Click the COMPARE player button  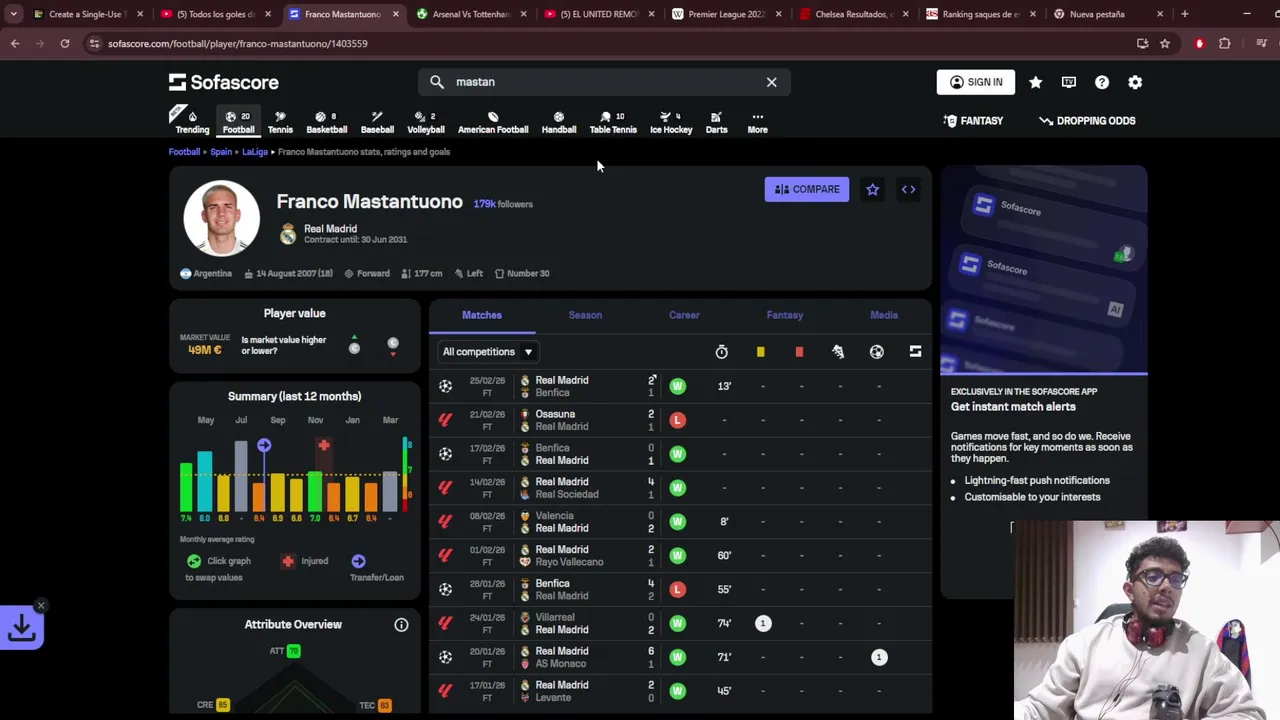tap(807, 189)
